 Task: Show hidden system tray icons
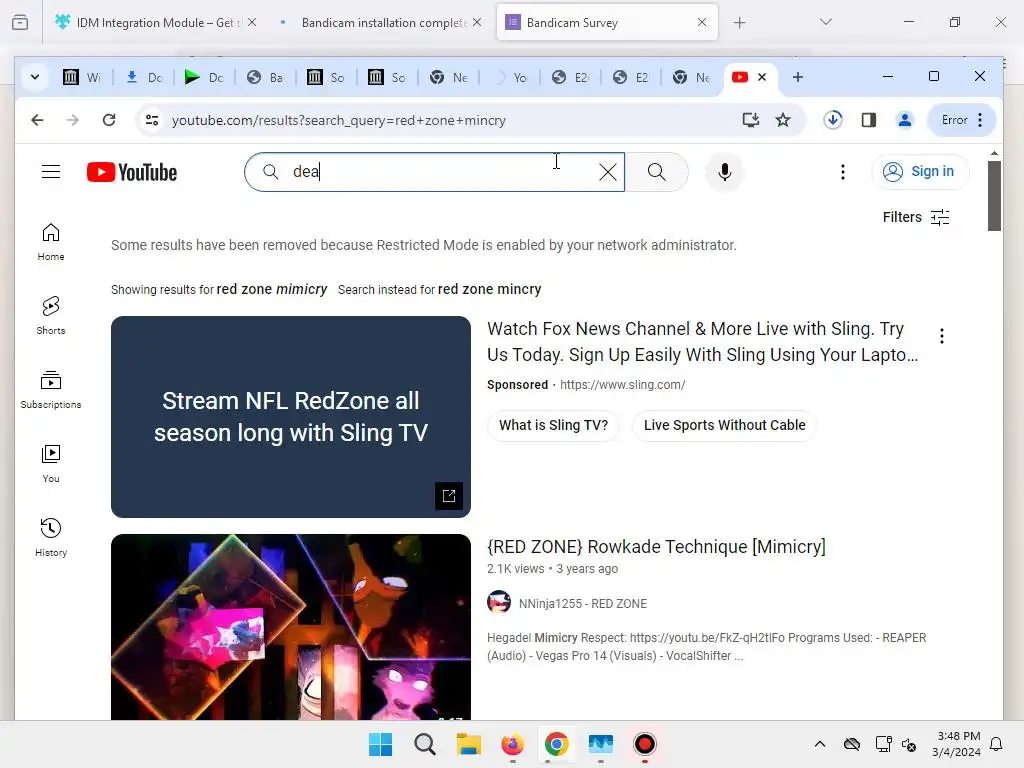[x=820, y=744]
